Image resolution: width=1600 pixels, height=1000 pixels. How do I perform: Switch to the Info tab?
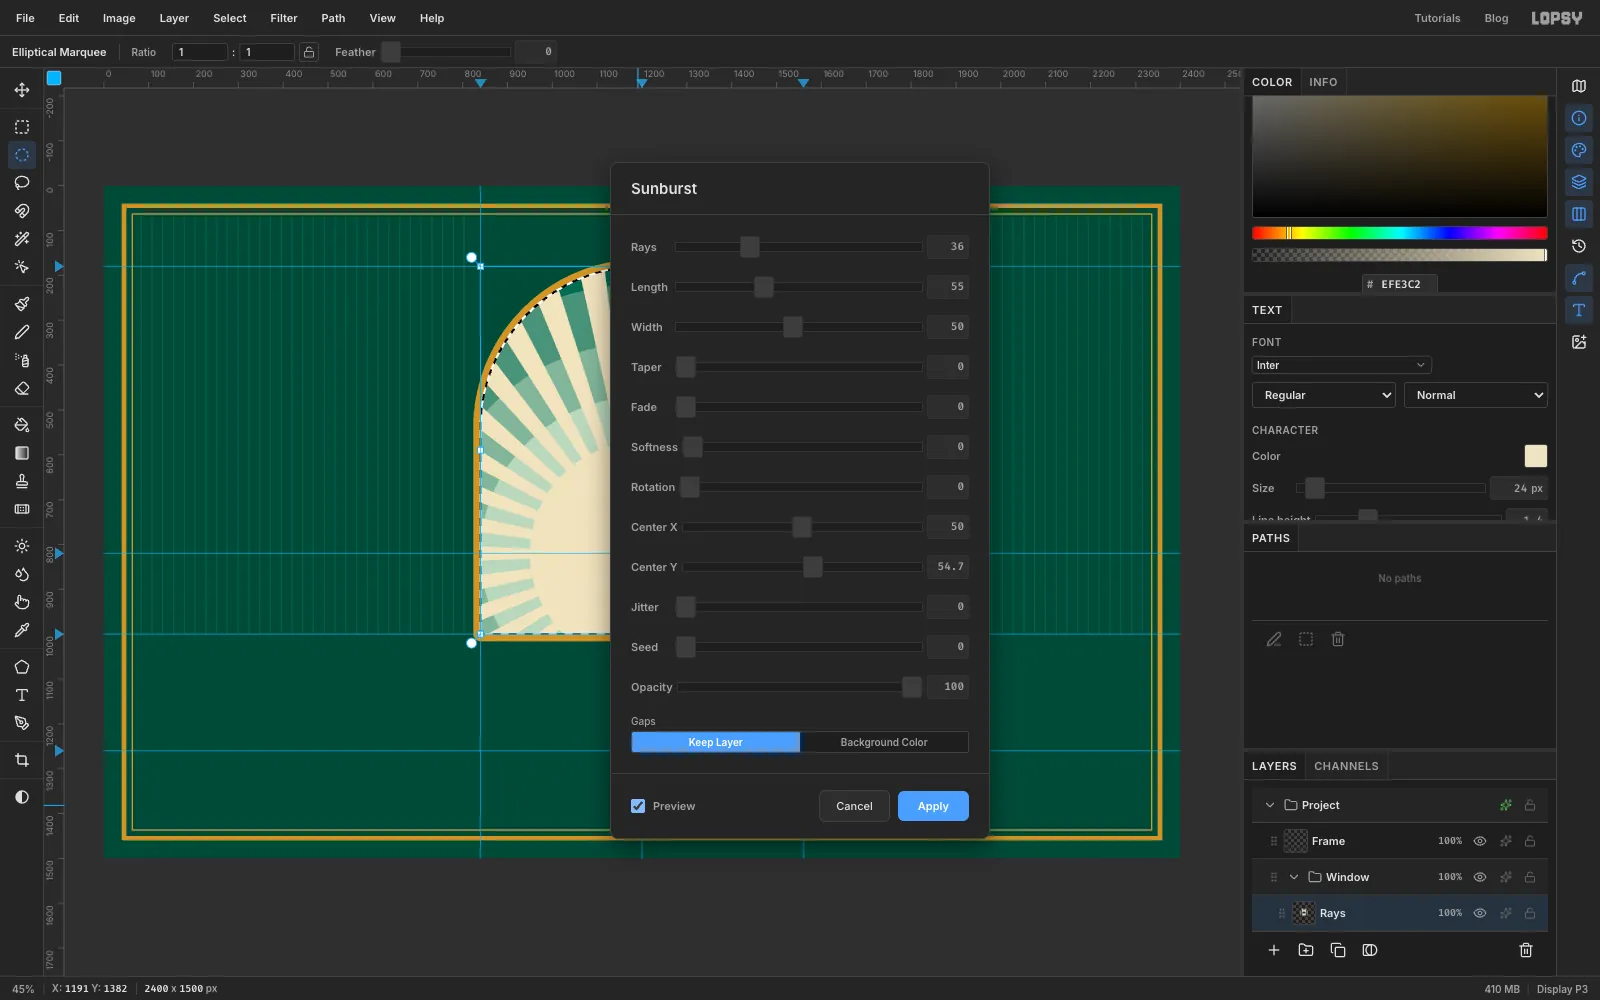click(1323, 82)
